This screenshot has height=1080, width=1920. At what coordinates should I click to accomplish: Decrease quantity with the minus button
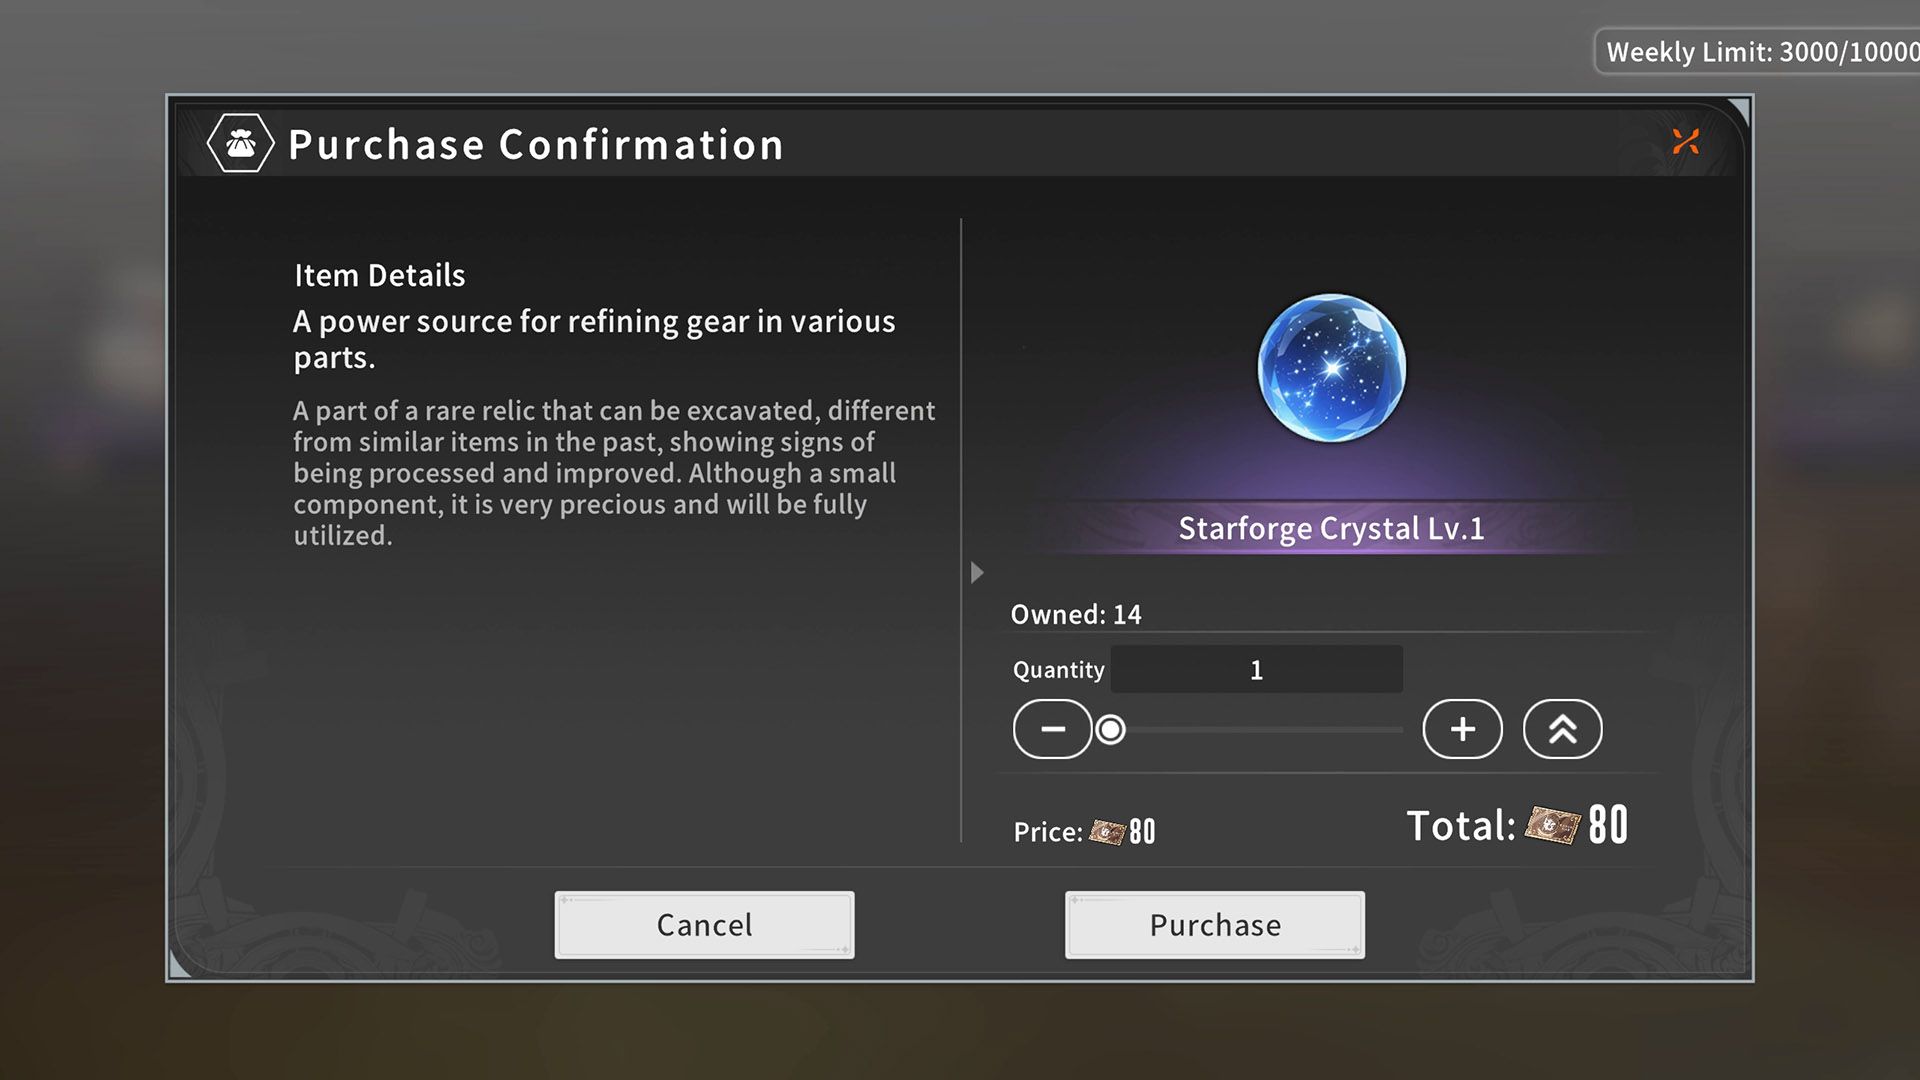point(1052,729)
